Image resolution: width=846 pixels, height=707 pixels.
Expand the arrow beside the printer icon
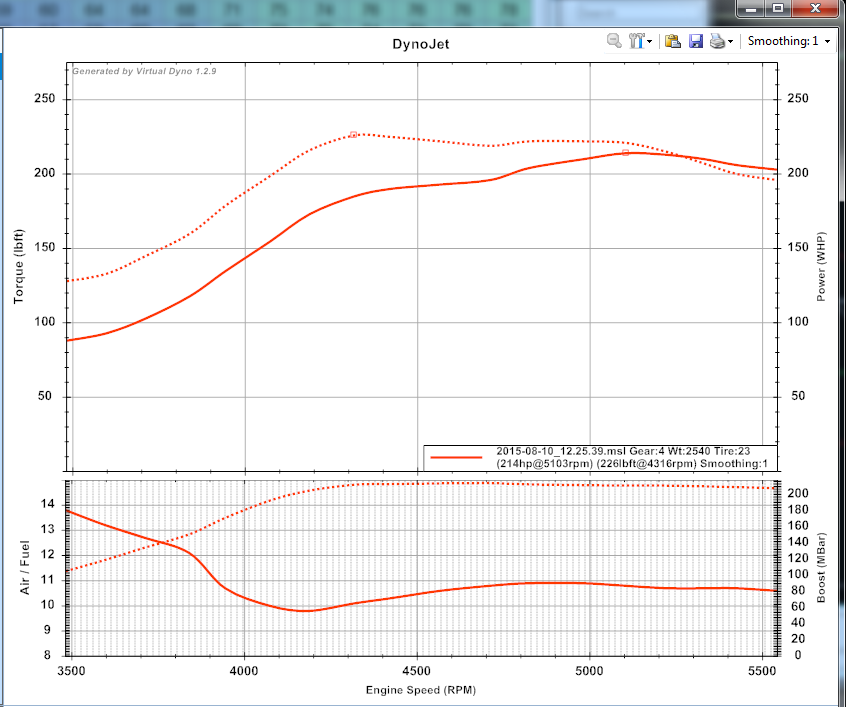731,42
